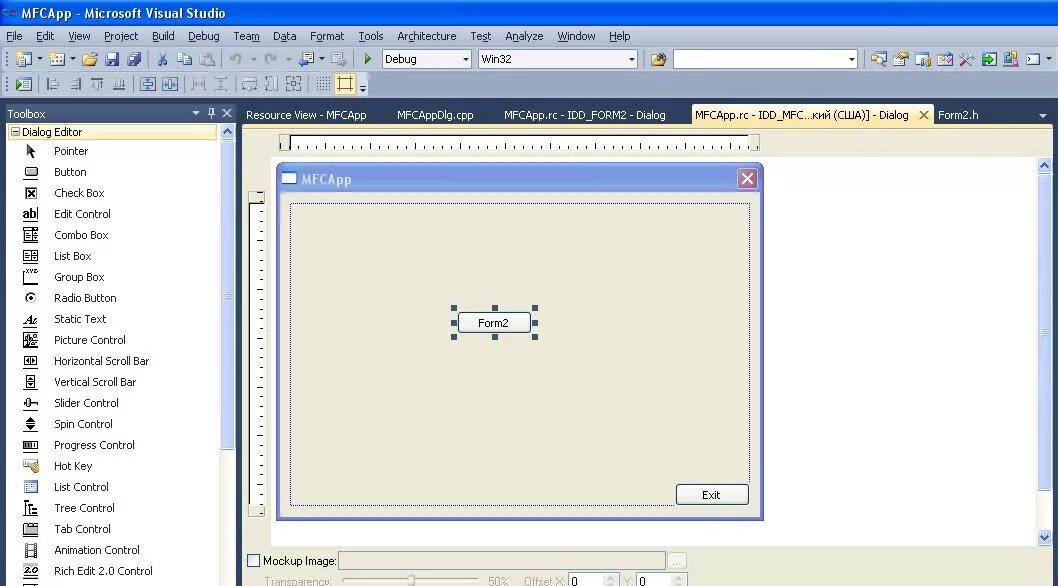Click the Align Lefts icon
The height and width of the screenshot is (586, 1058).
point(52,84)
